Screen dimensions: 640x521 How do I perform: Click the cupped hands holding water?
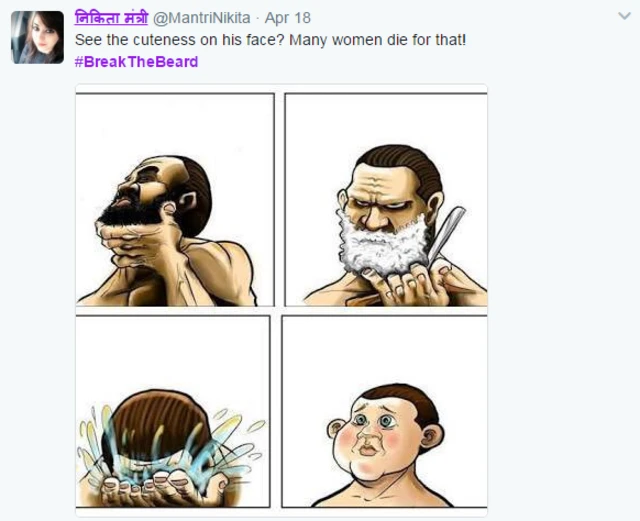click(163, 488)
